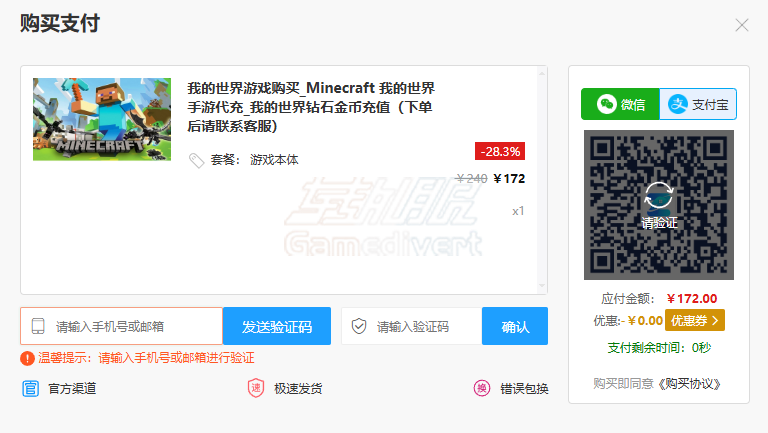Click the orange warning exclamation icon
This screenshot has width=768, height=433.
[x=27, y=359]
